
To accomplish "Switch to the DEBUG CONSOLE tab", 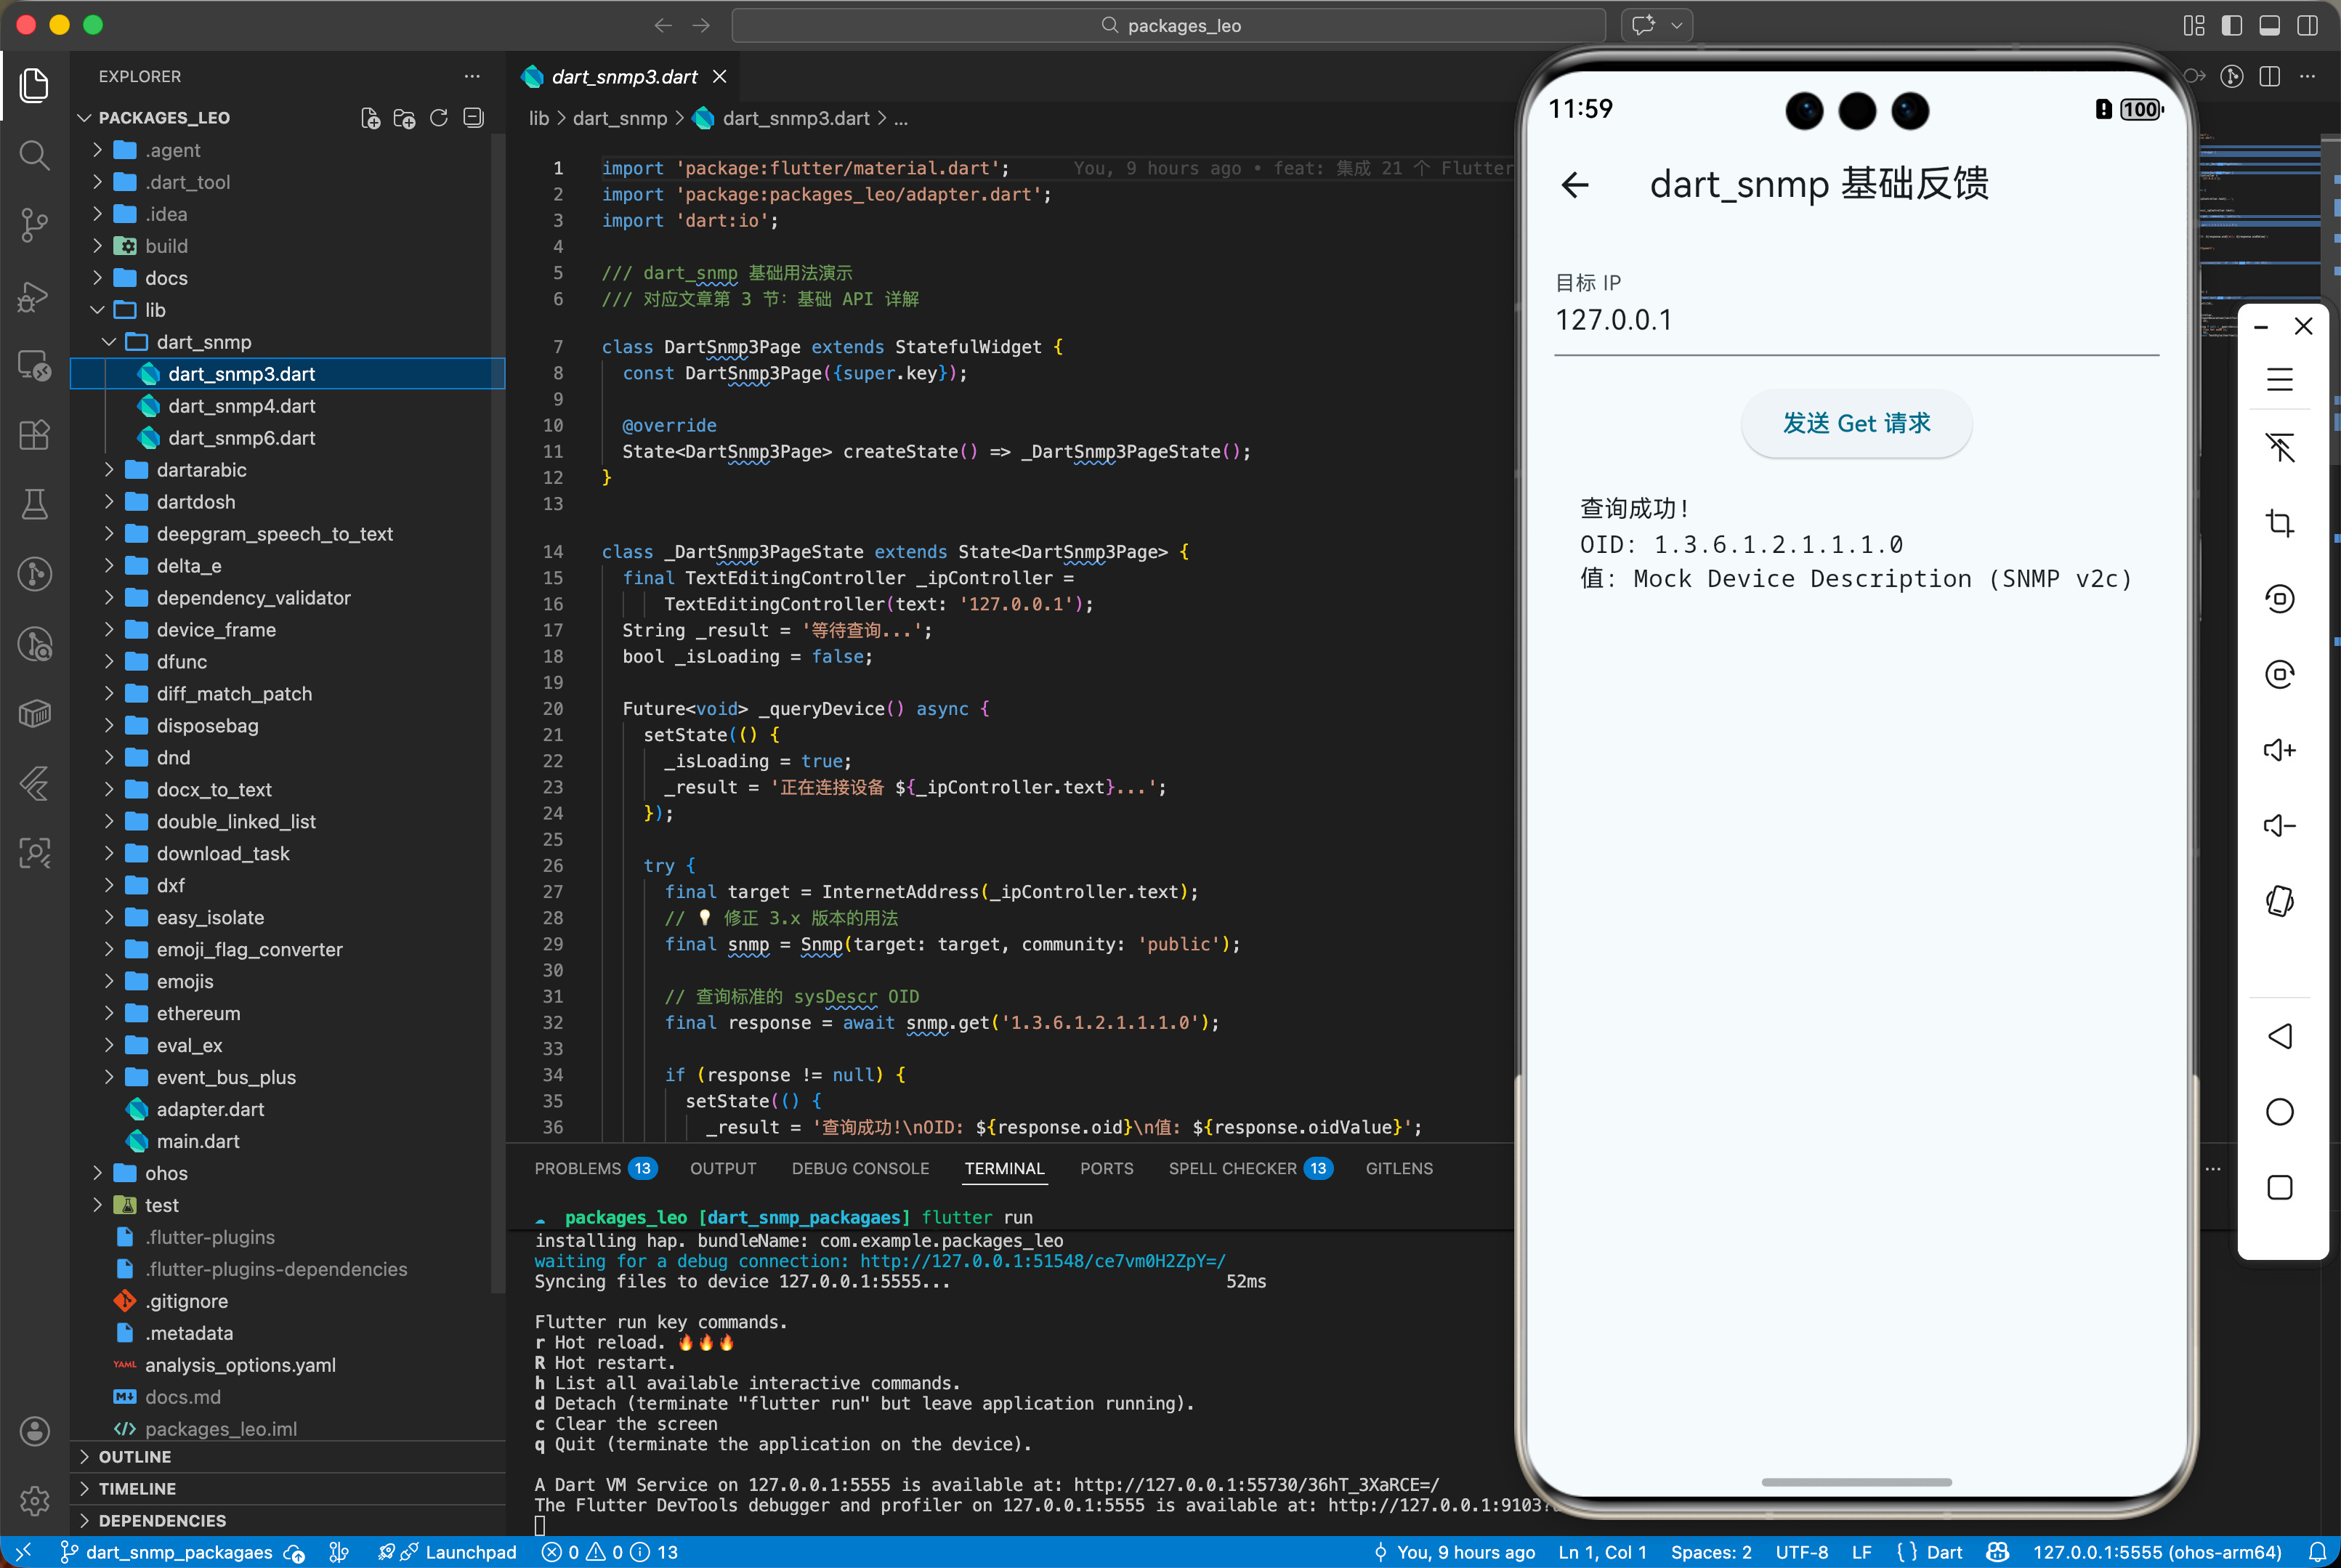I will coord(860,1168).
